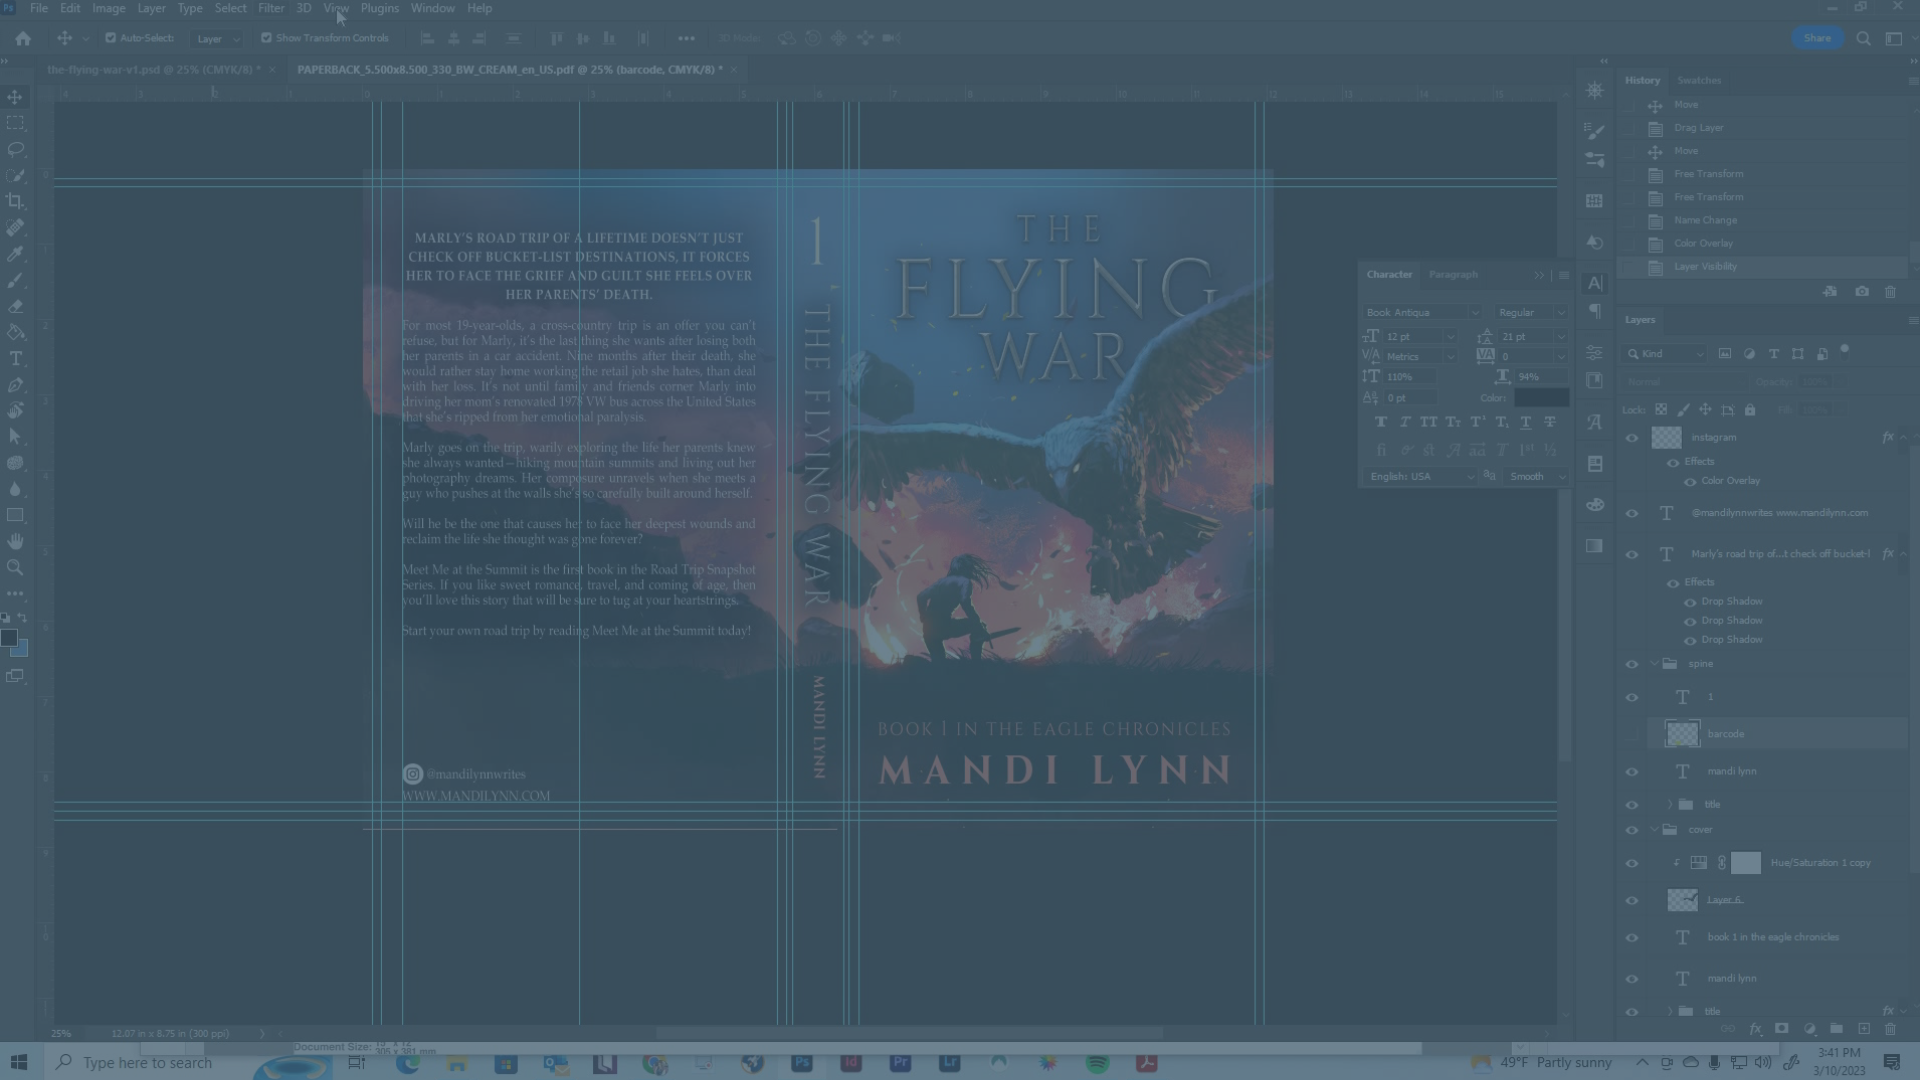The image size is (1920, 1080).
Task: Open the Kind layer filter dropdown
Action: (1665, 354)
